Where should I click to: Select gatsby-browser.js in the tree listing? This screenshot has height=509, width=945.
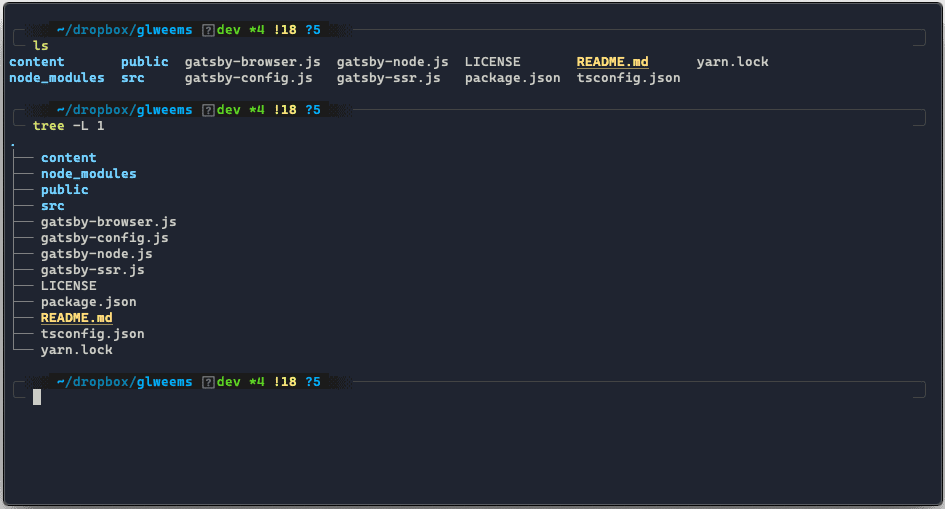click(108, 222)
